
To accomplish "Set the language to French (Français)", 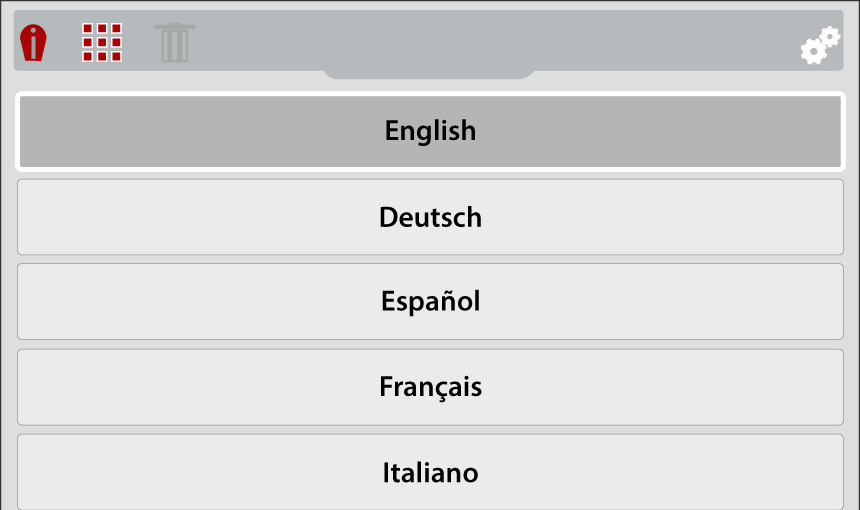I will pyautogui.click(x=430, y=387).
